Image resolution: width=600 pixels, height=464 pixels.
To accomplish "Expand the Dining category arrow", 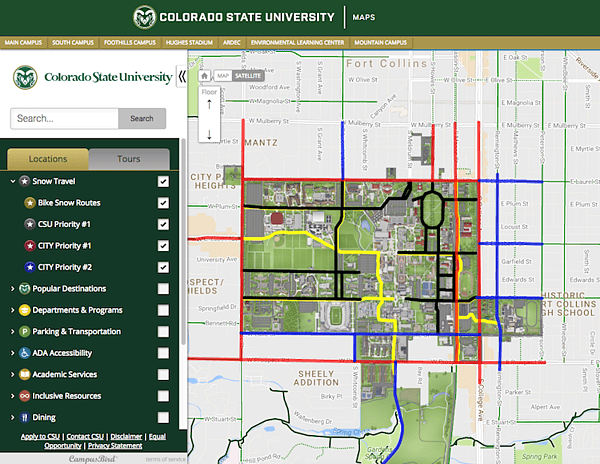I will tap(13, 417).
